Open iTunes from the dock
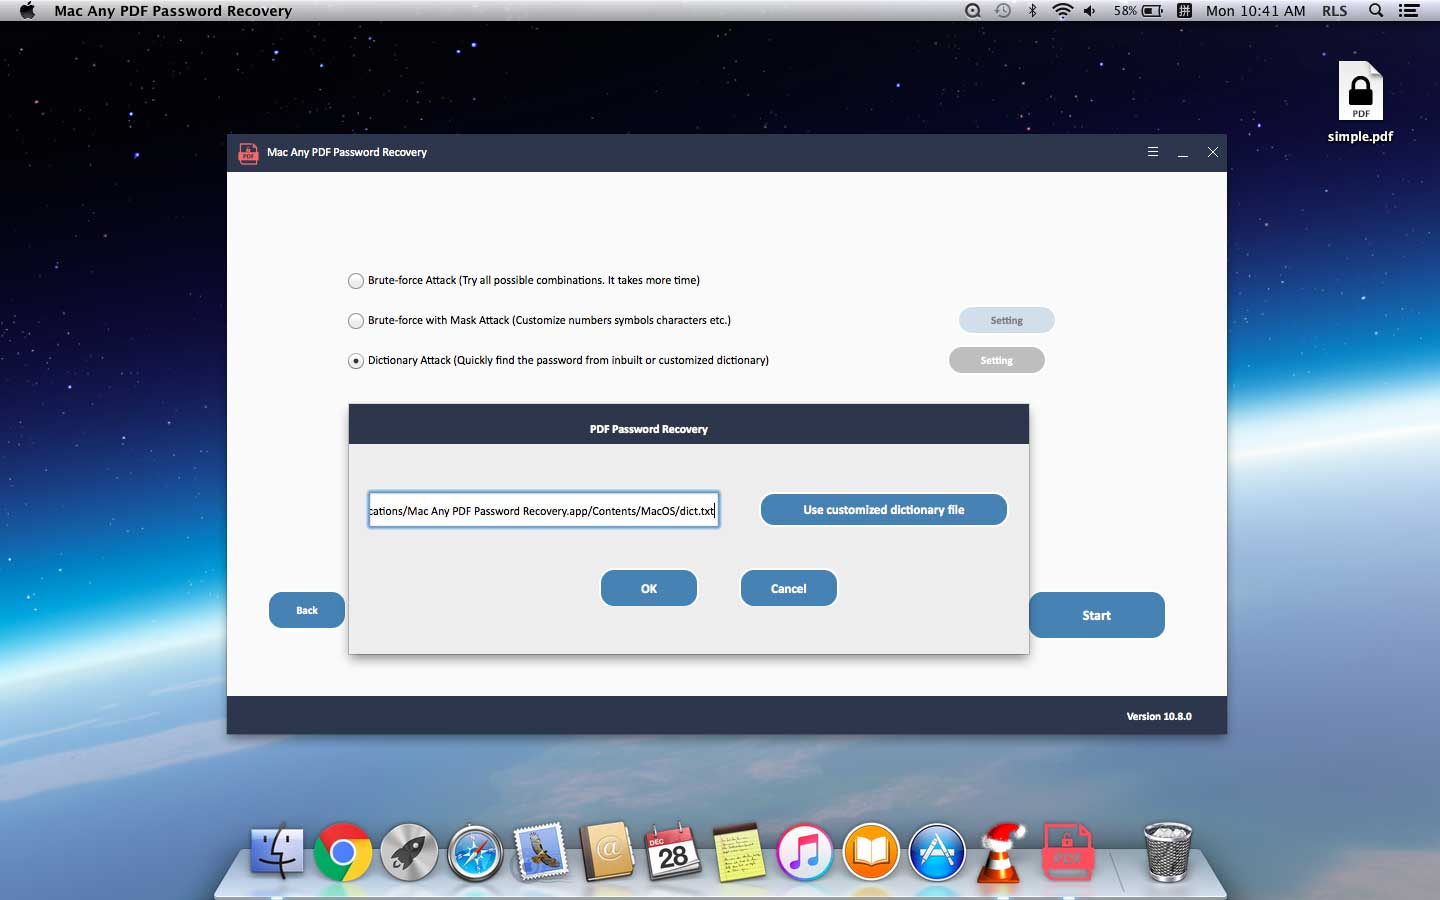1440x900 pixels. [x=805, y=853]
